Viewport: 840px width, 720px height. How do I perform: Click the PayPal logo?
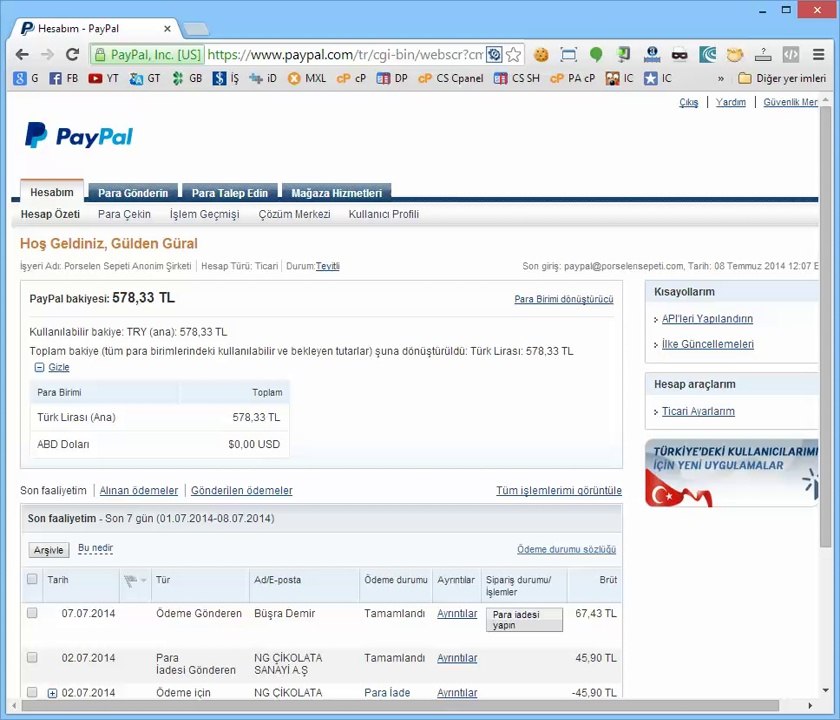[79, 136]
